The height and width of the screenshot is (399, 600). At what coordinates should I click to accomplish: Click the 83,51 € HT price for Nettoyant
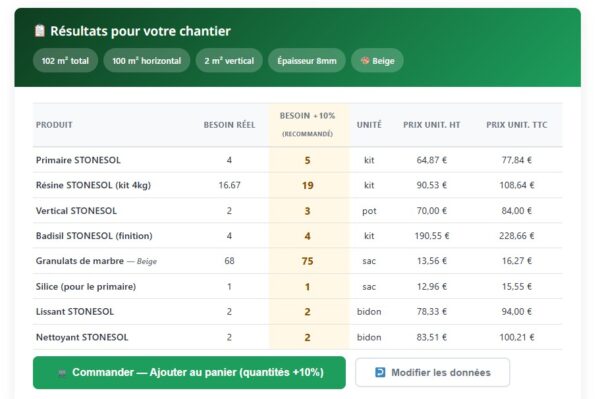click(432, 337)
